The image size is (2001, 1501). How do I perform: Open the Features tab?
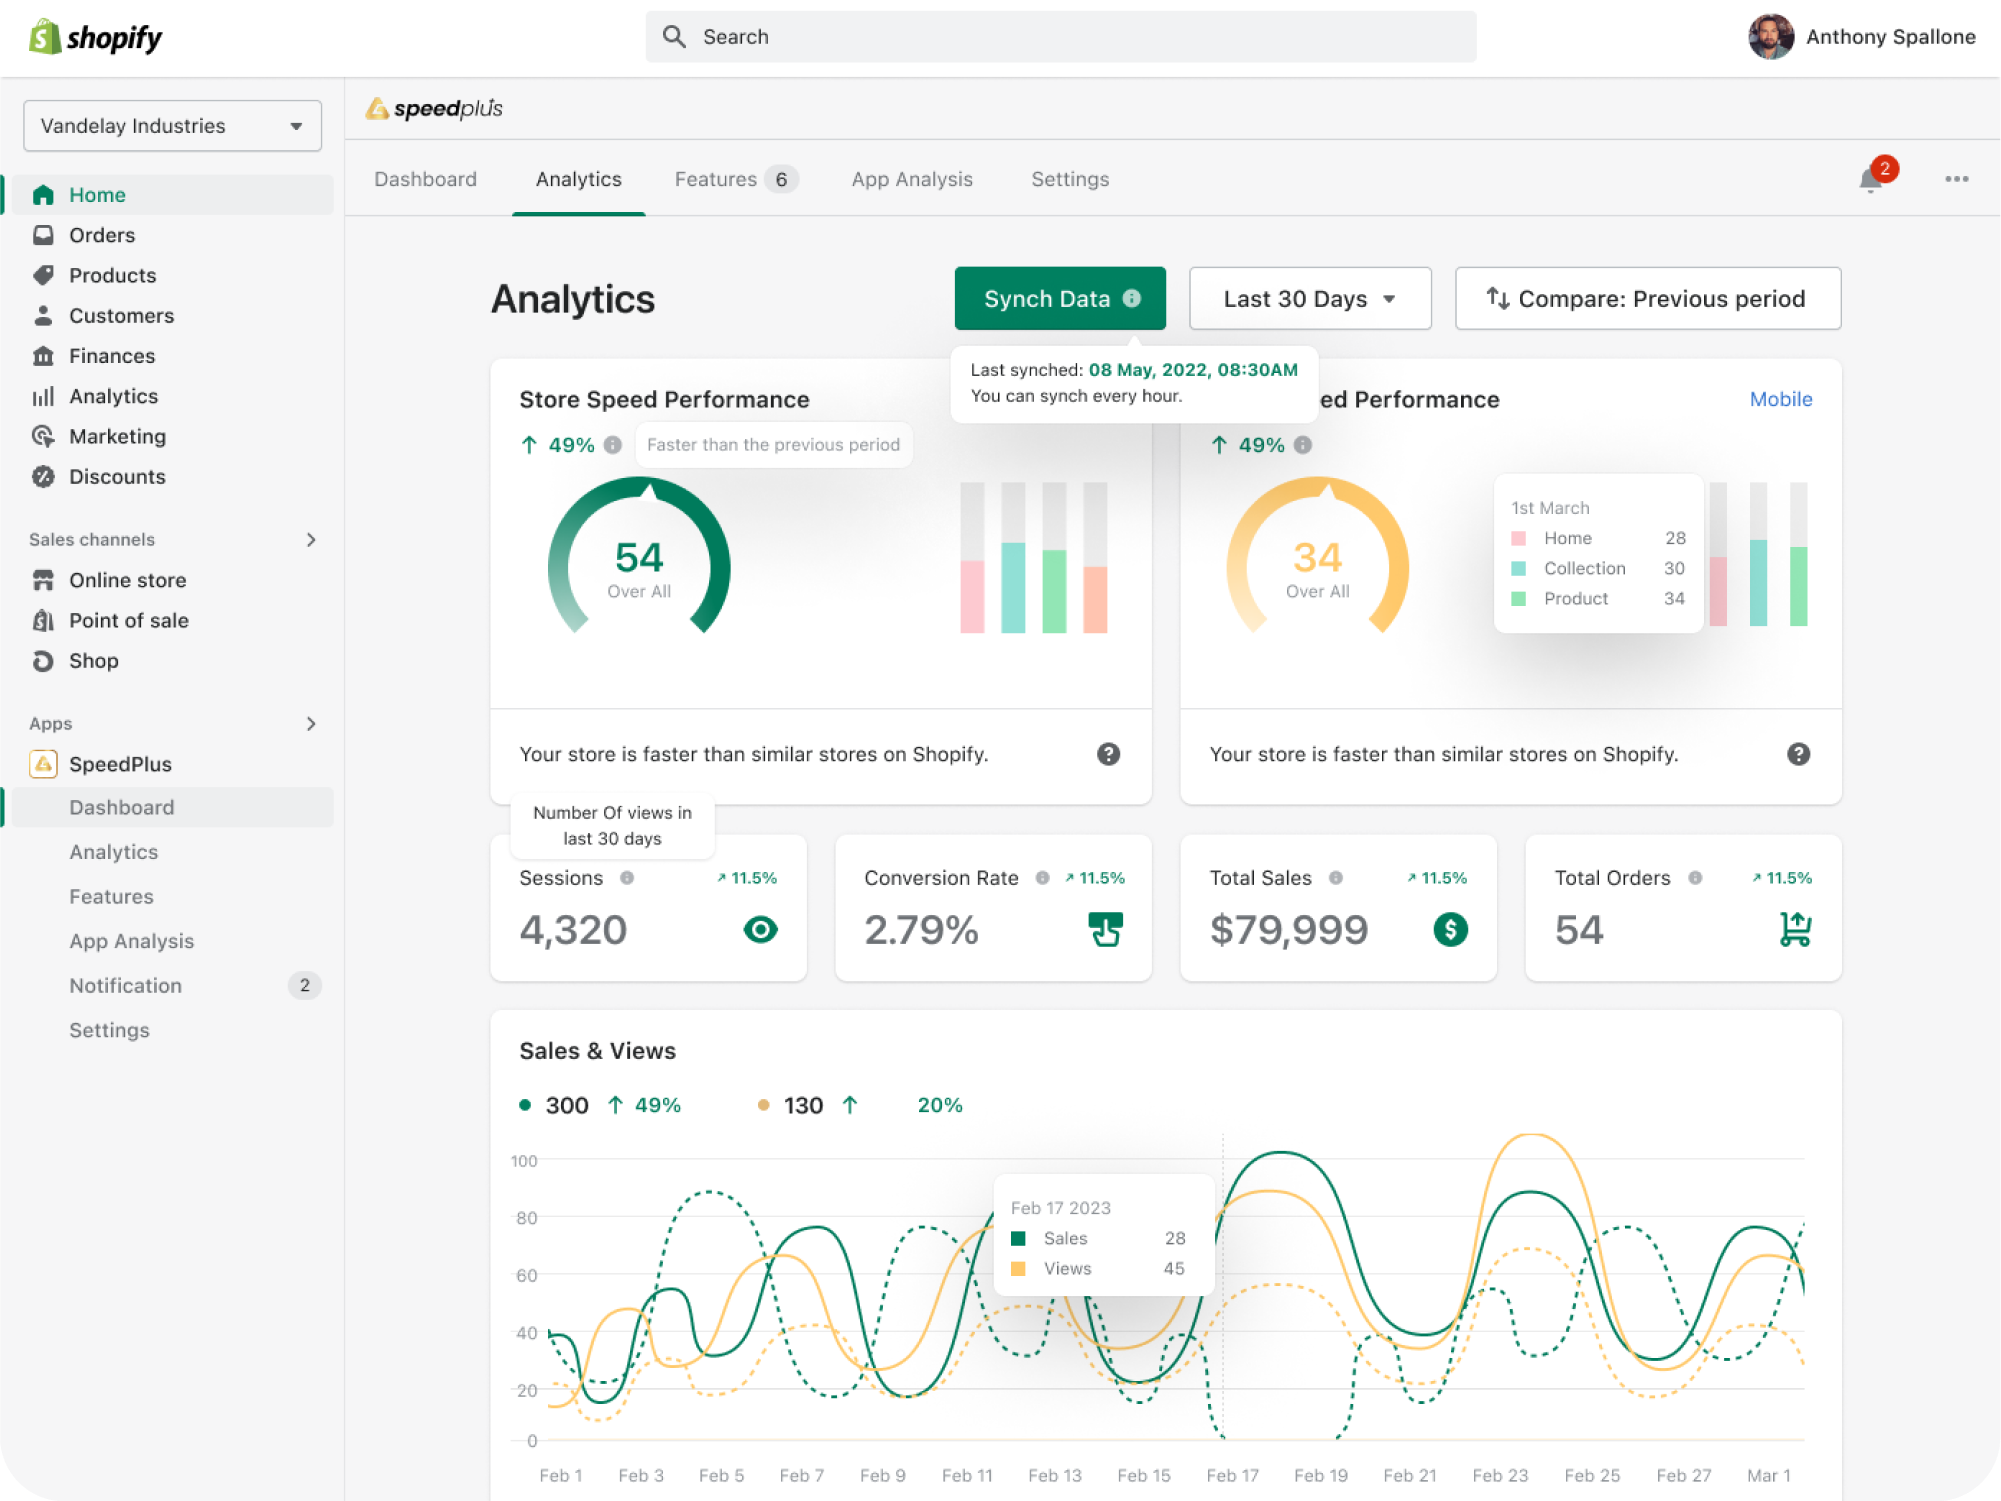pyautogui.click(x=716, y=179)
